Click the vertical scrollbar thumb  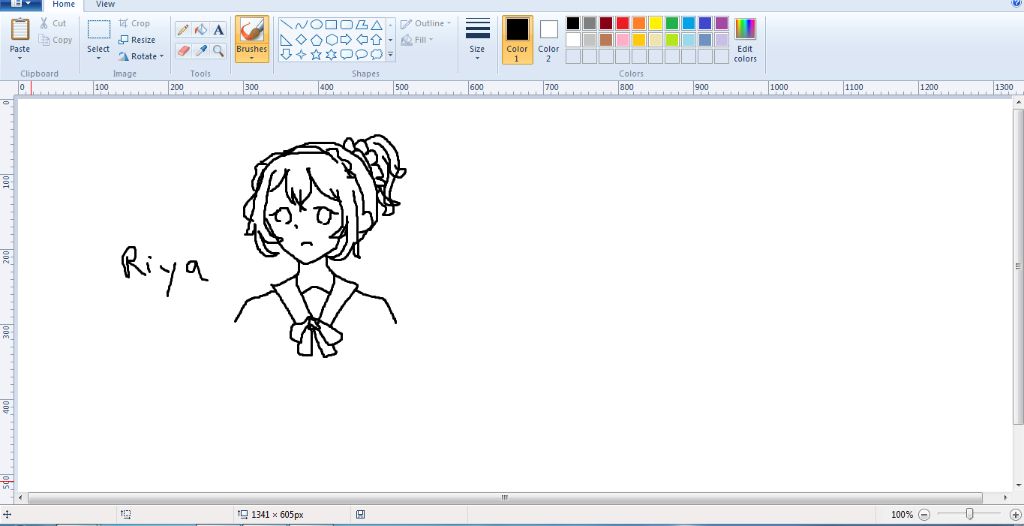tap(1018, 266)
